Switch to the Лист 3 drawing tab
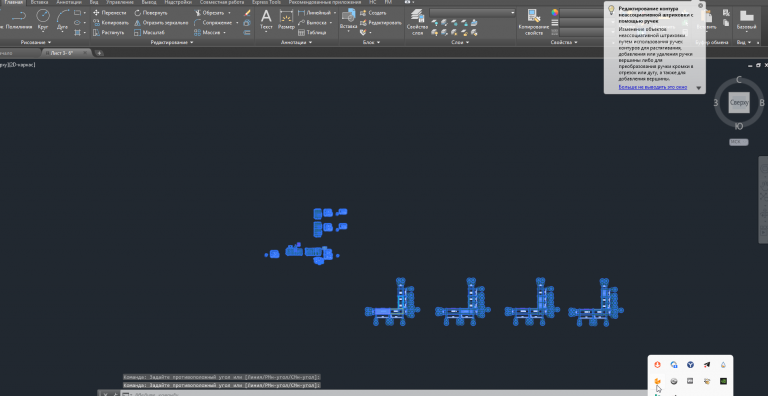The image size is (768, 396). coord(66,53)
